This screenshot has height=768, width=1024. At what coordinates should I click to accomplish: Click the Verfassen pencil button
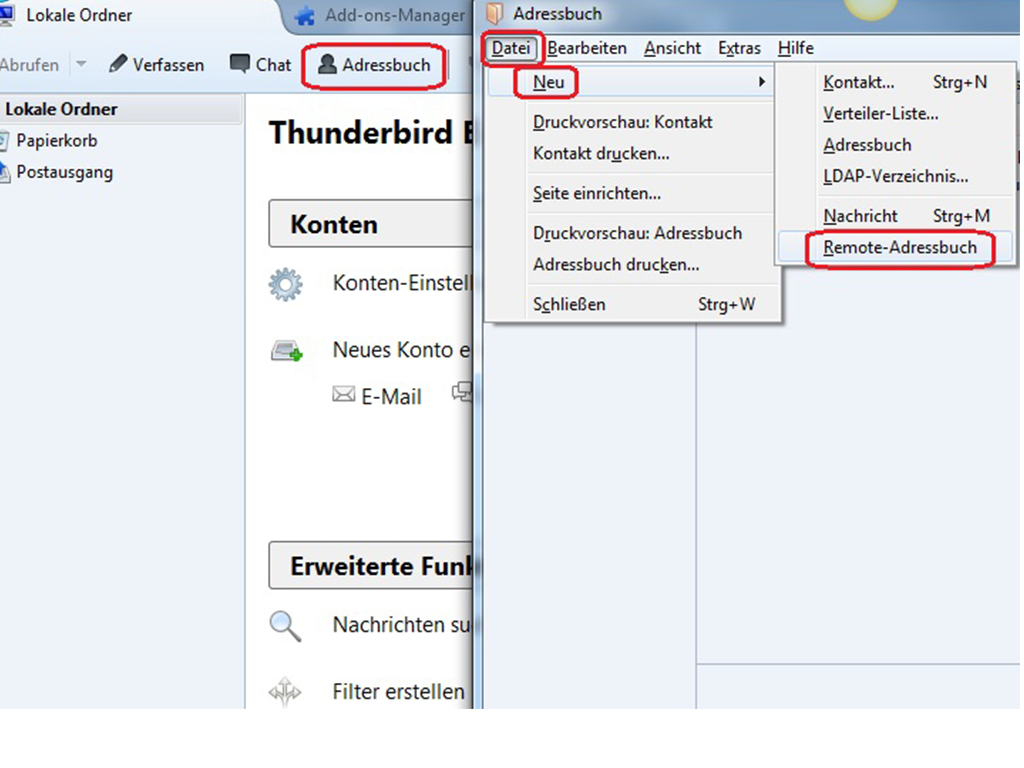point(156,65)
